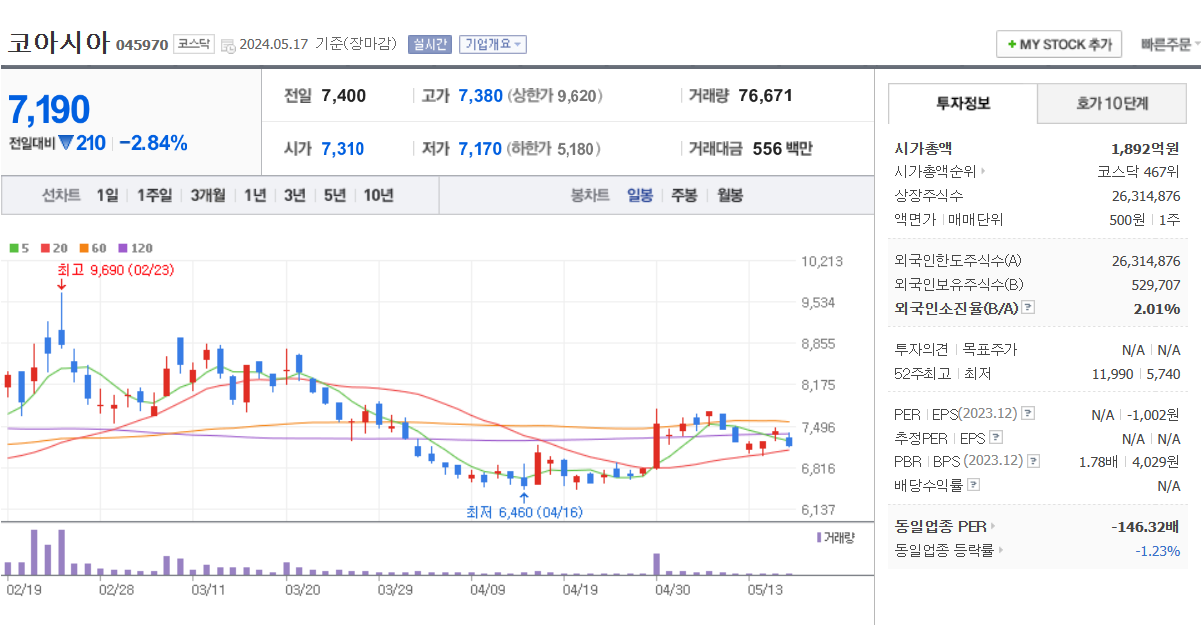1203x625 pixels.
Task: Click 거래대금 value 556 백만
Action: click(782, 149)
